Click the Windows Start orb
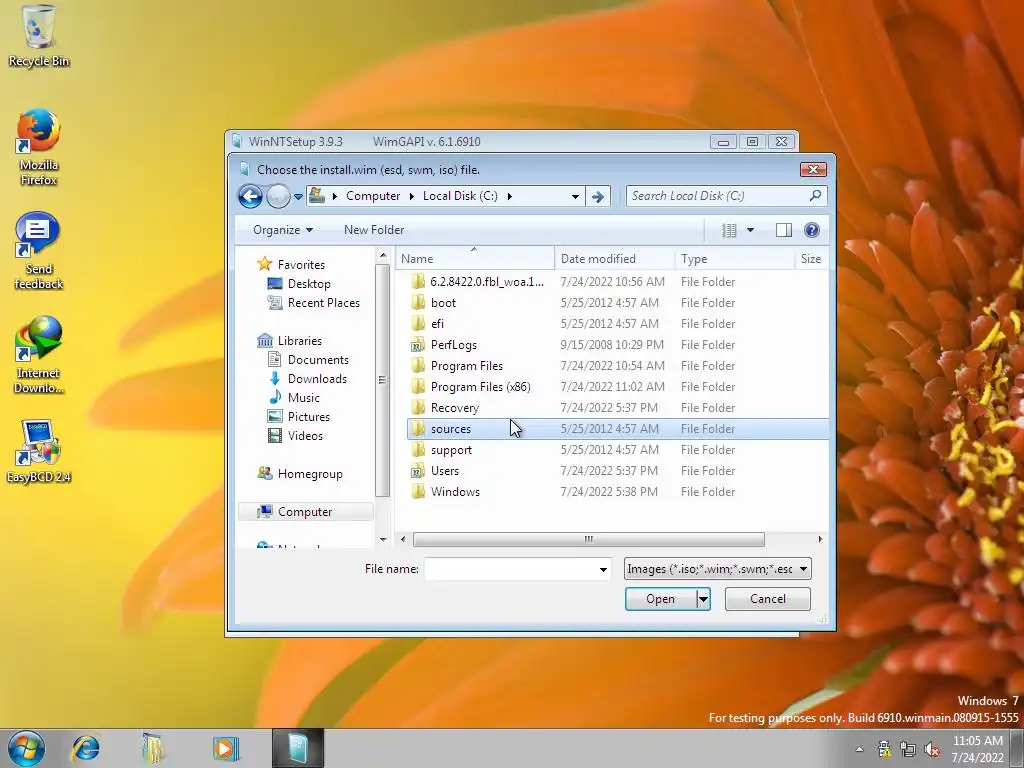 [26, 748]
